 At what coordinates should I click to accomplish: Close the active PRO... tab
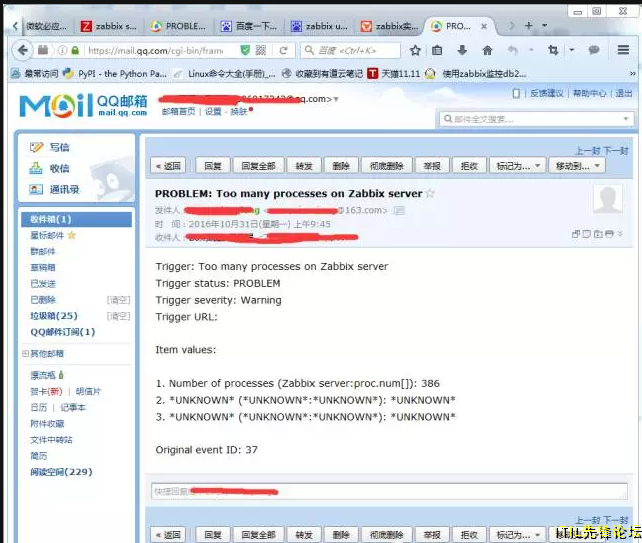(484, 26)
